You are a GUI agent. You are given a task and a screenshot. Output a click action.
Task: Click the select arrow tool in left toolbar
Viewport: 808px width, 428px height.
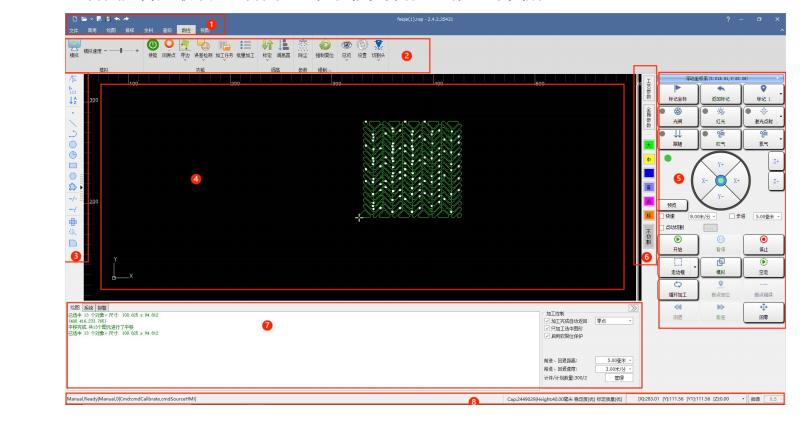pyautogui.click(x=73, y=79)
